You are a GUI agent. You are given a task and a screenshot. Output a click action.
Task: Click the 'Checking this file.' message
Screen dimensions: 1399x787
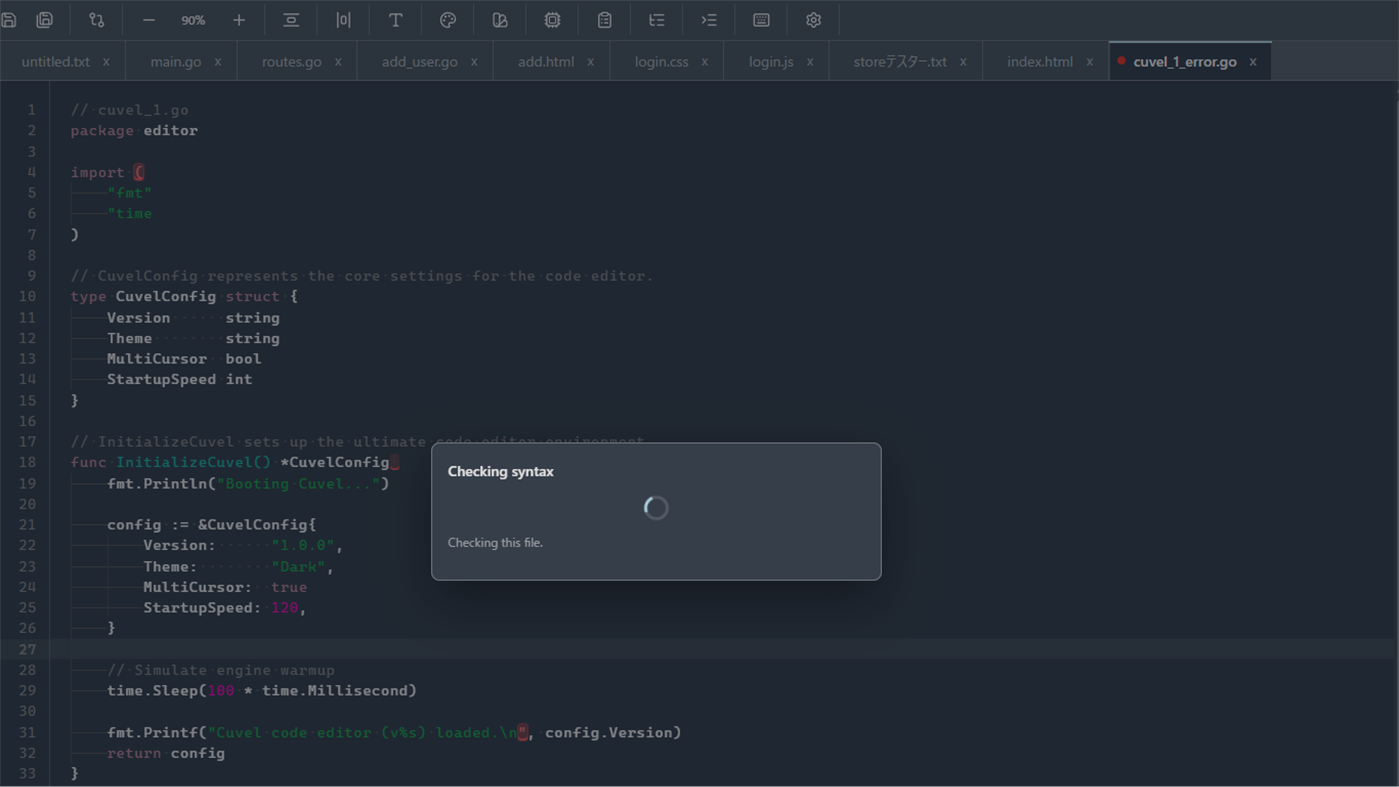click(495, 542)
